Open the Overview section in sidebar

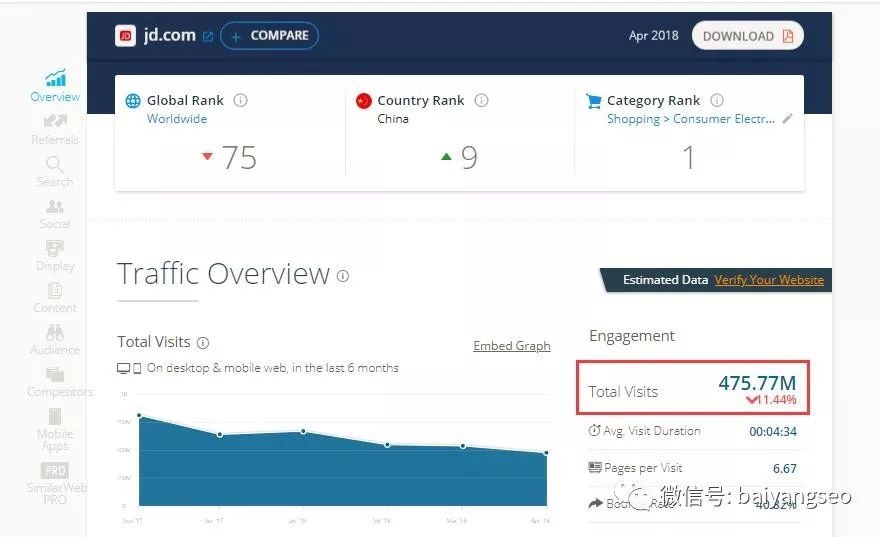click(55, 86)
